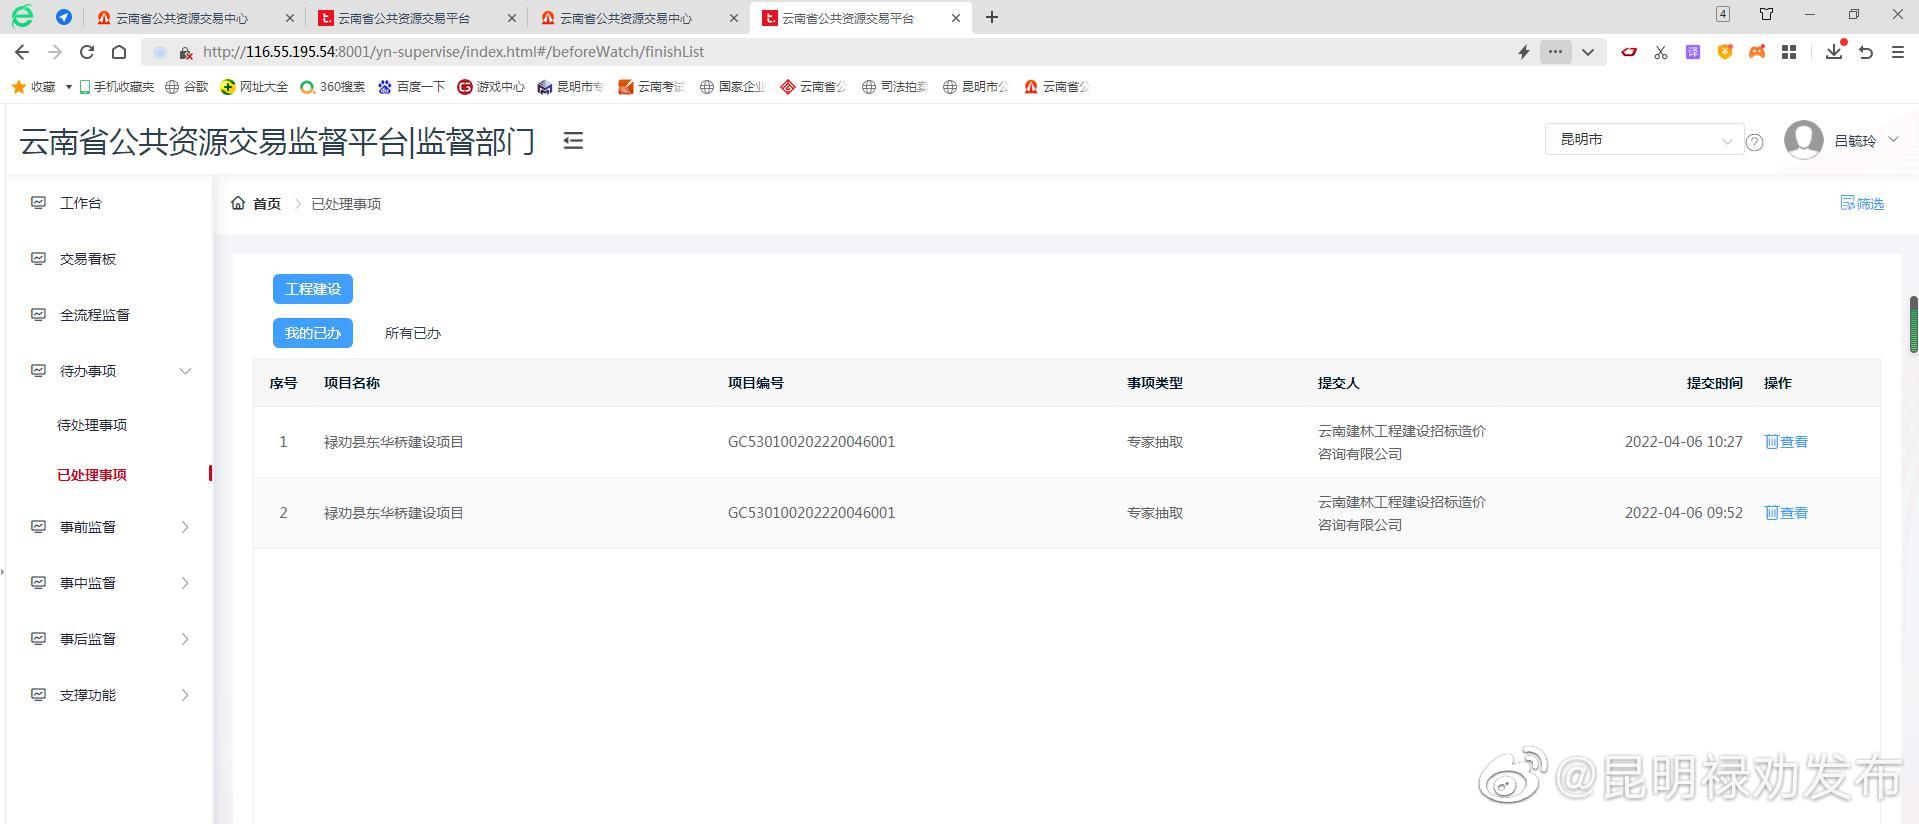
Task: Click the lightning speed-mode icon
Action: (1524, 52)
